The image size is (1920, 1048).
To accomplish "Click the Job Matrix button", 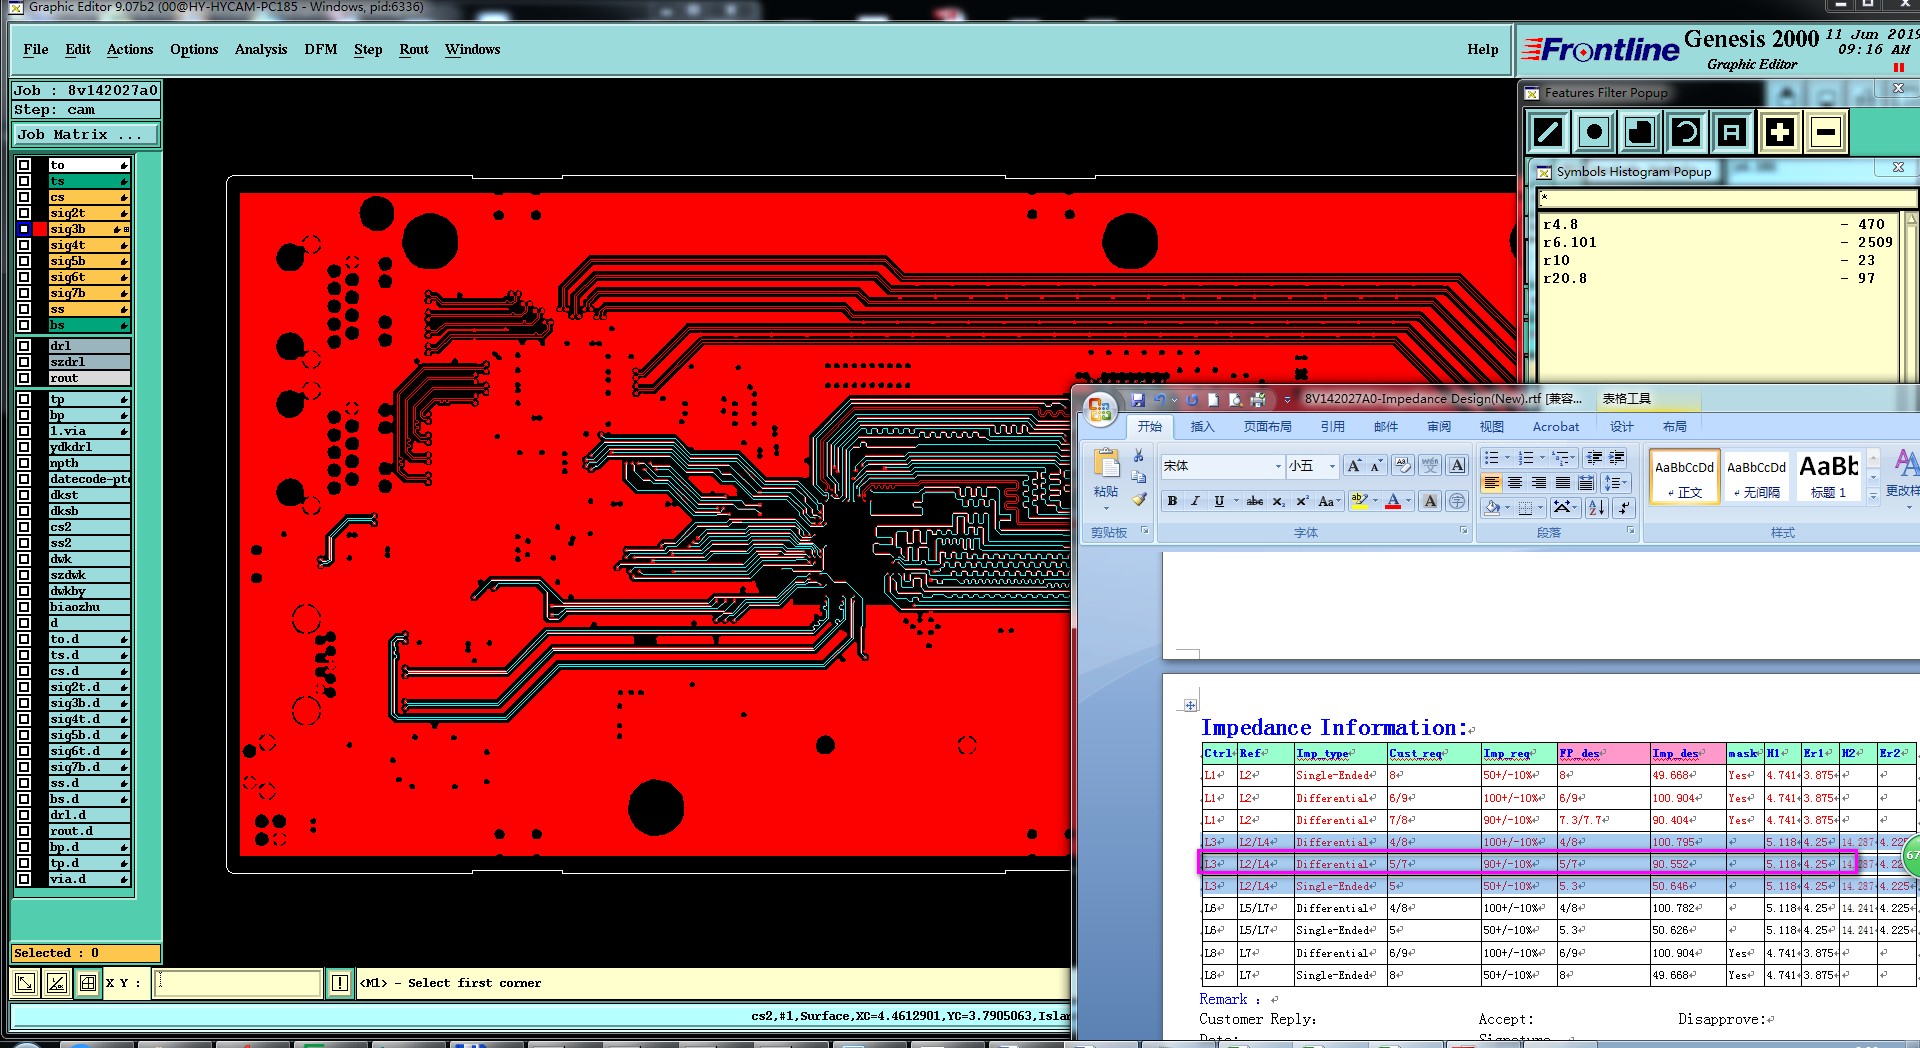I will 84,134.
